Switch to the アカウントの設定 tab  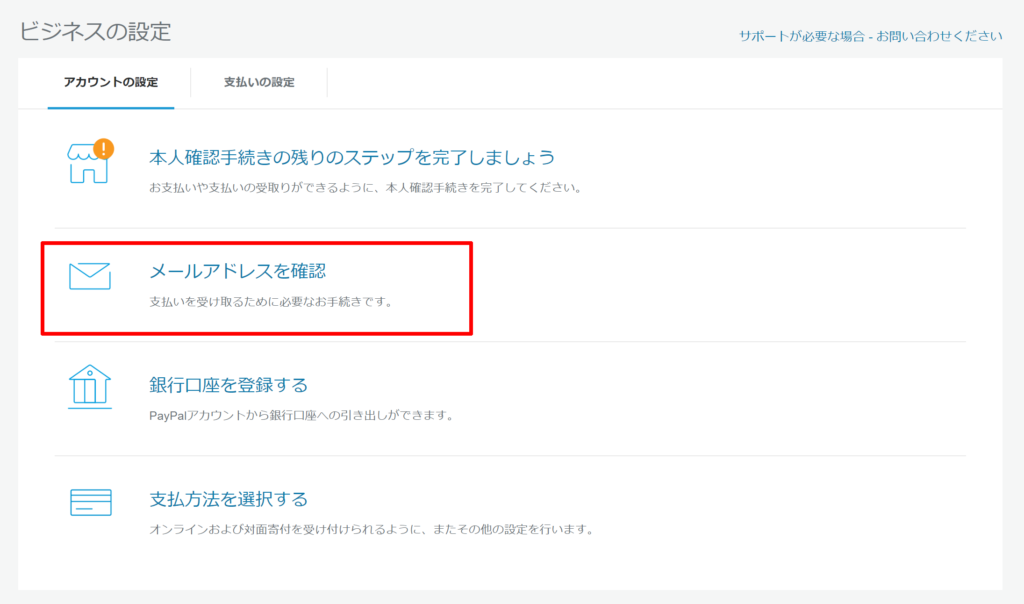coord(110,82)
